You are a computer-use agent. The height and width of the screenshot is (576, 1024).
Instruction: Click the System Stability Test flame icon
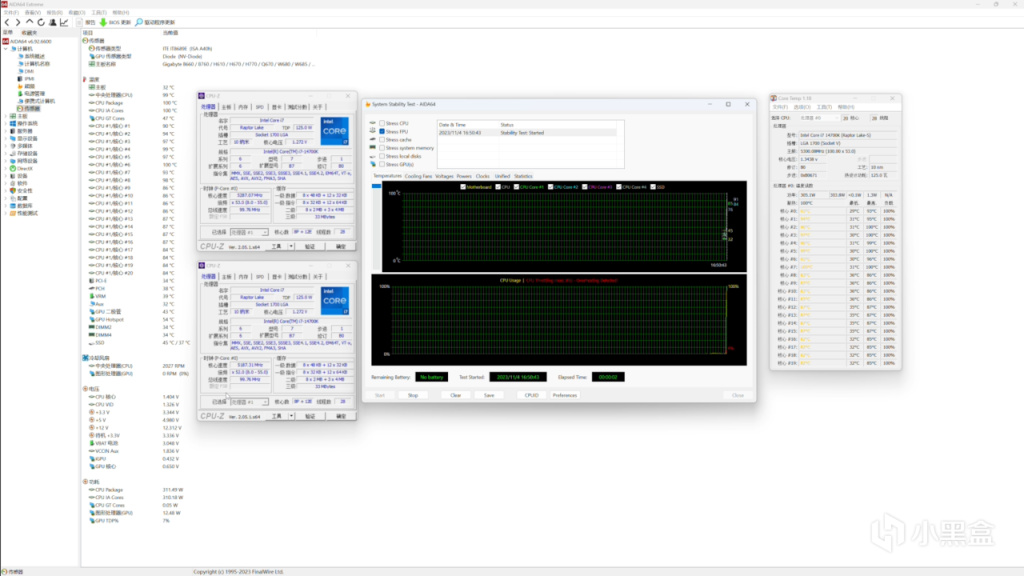click(368, 104)
